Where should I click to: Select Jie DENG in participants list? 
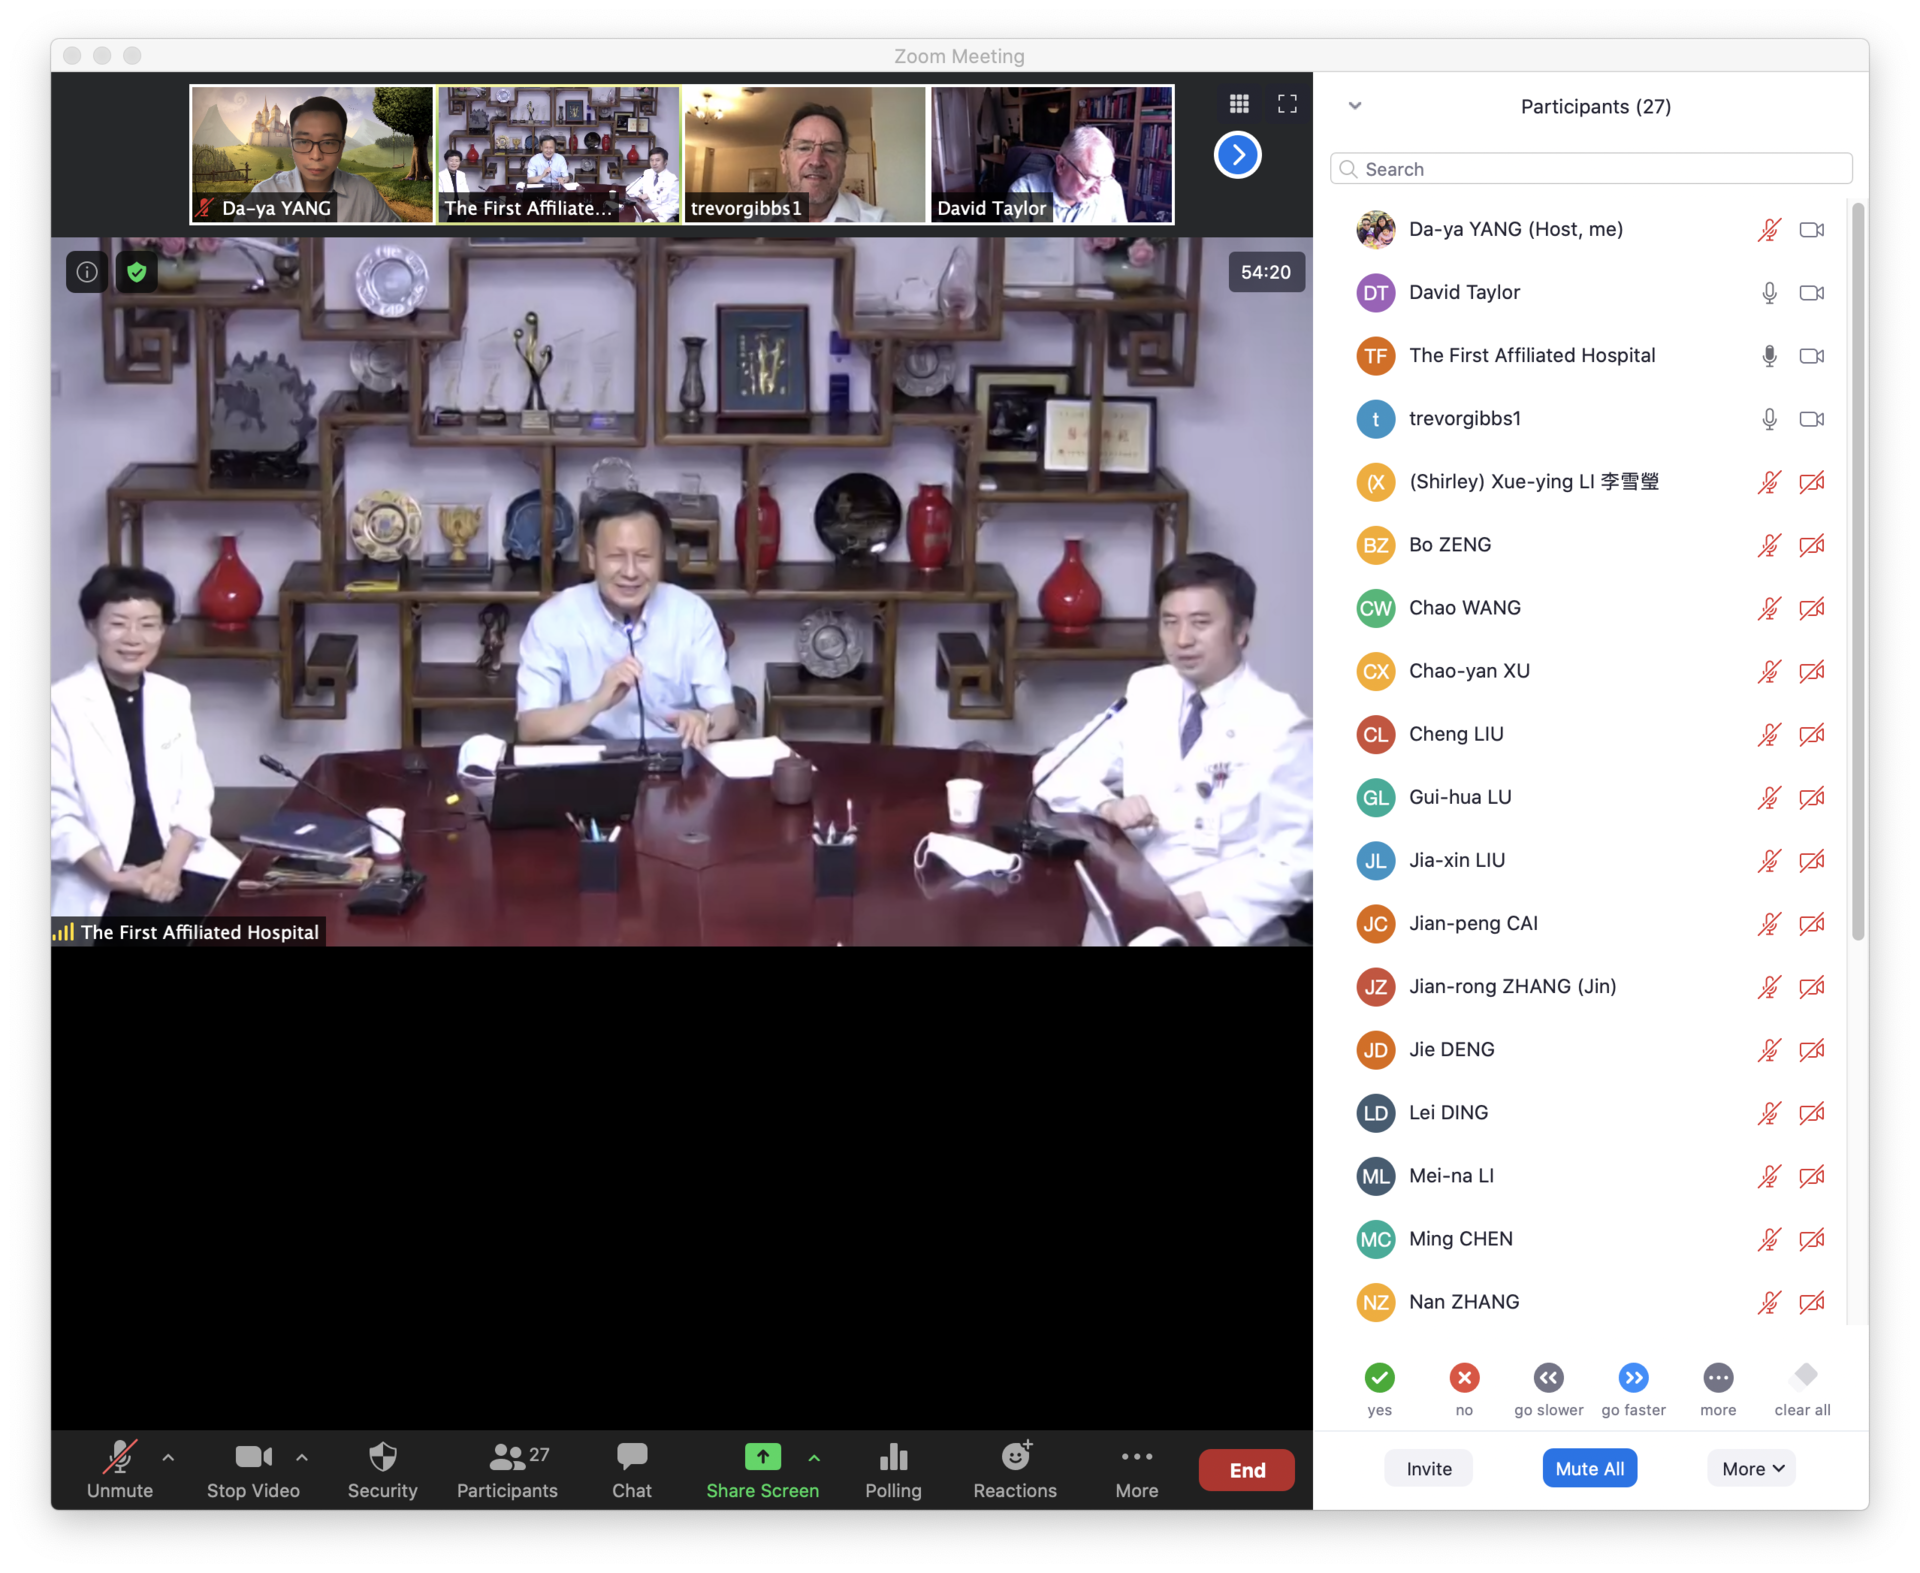[x=1590, y=1049]
